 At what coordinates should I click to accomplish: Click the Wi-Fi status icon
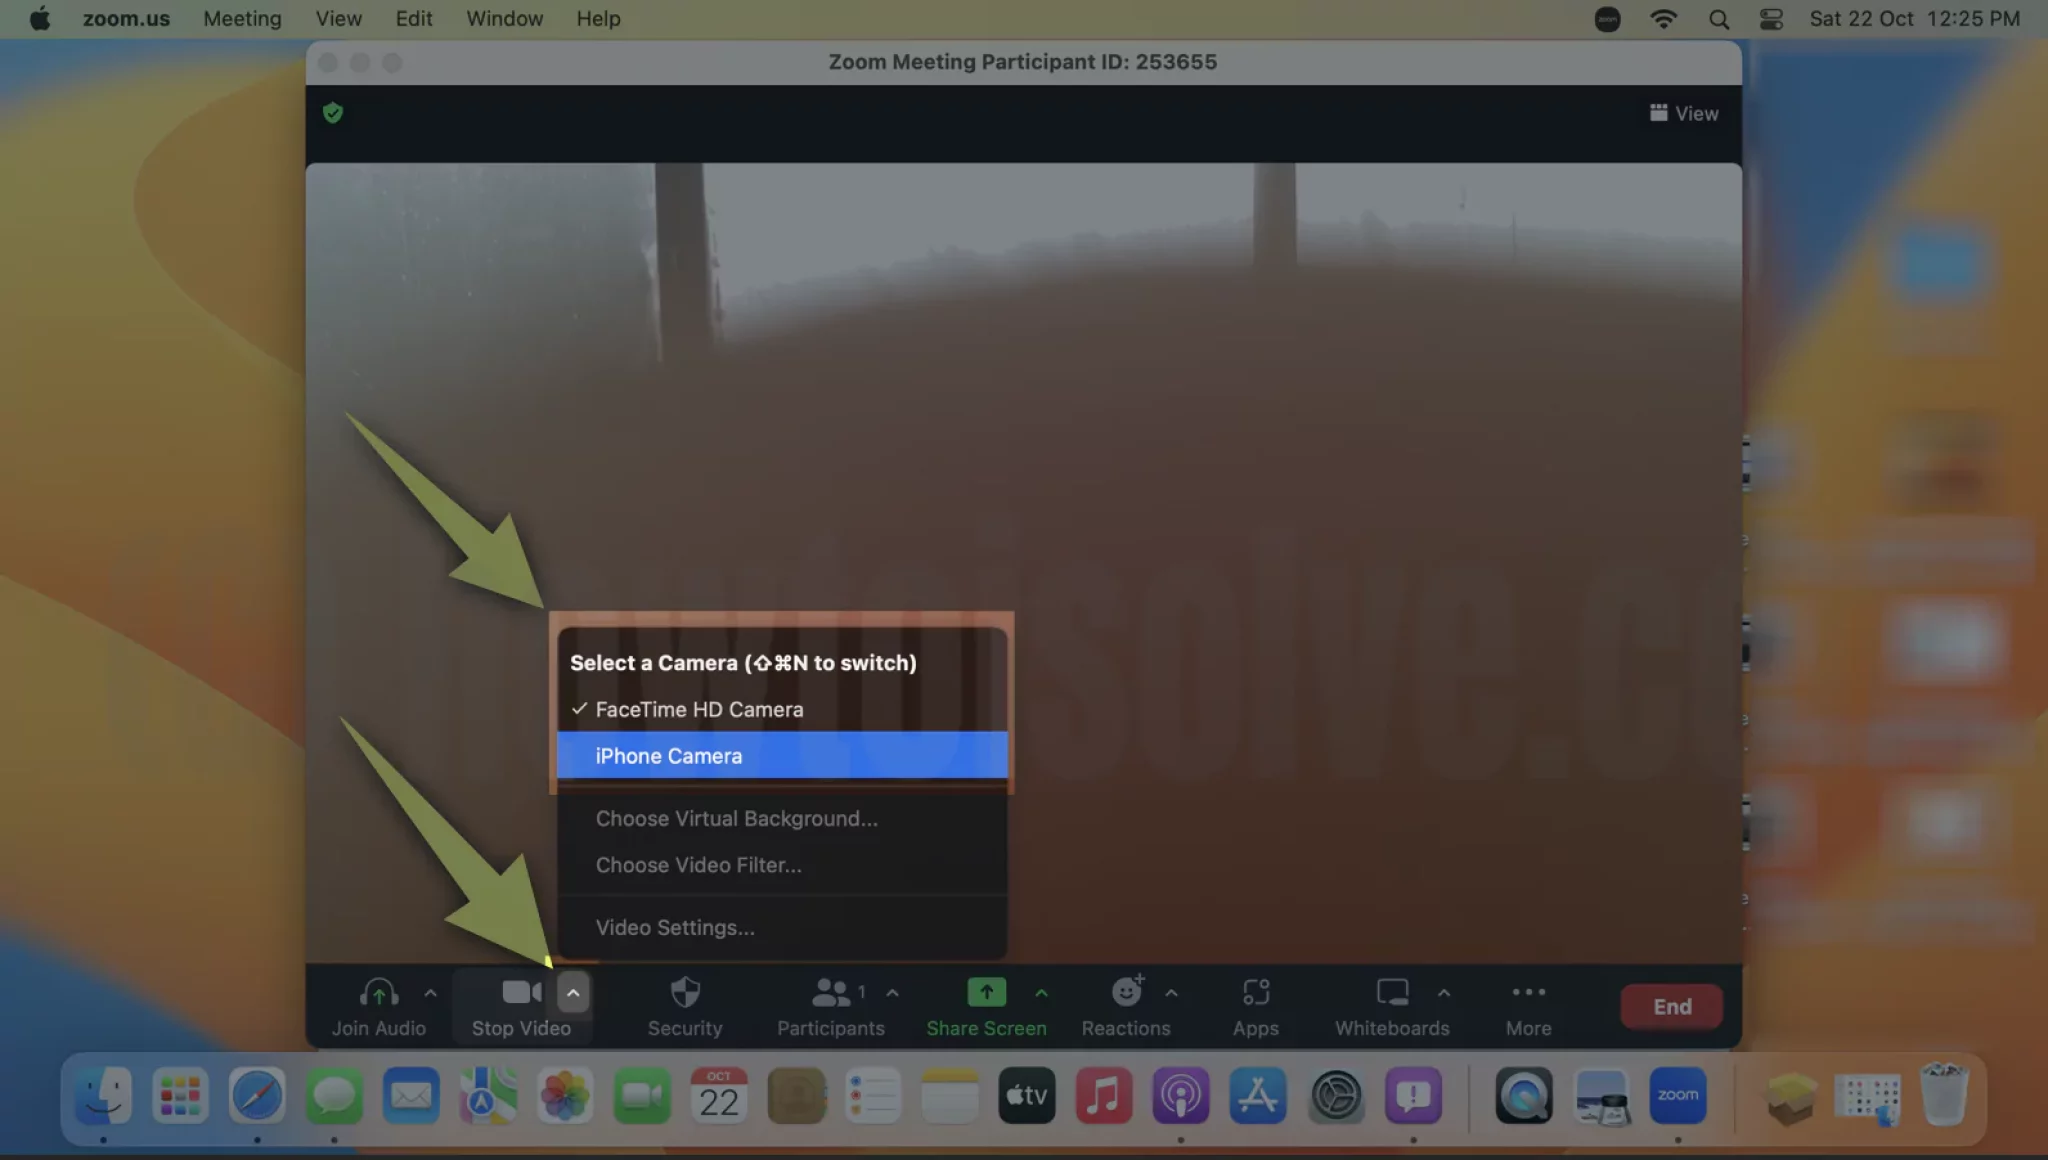(1664, 19)
